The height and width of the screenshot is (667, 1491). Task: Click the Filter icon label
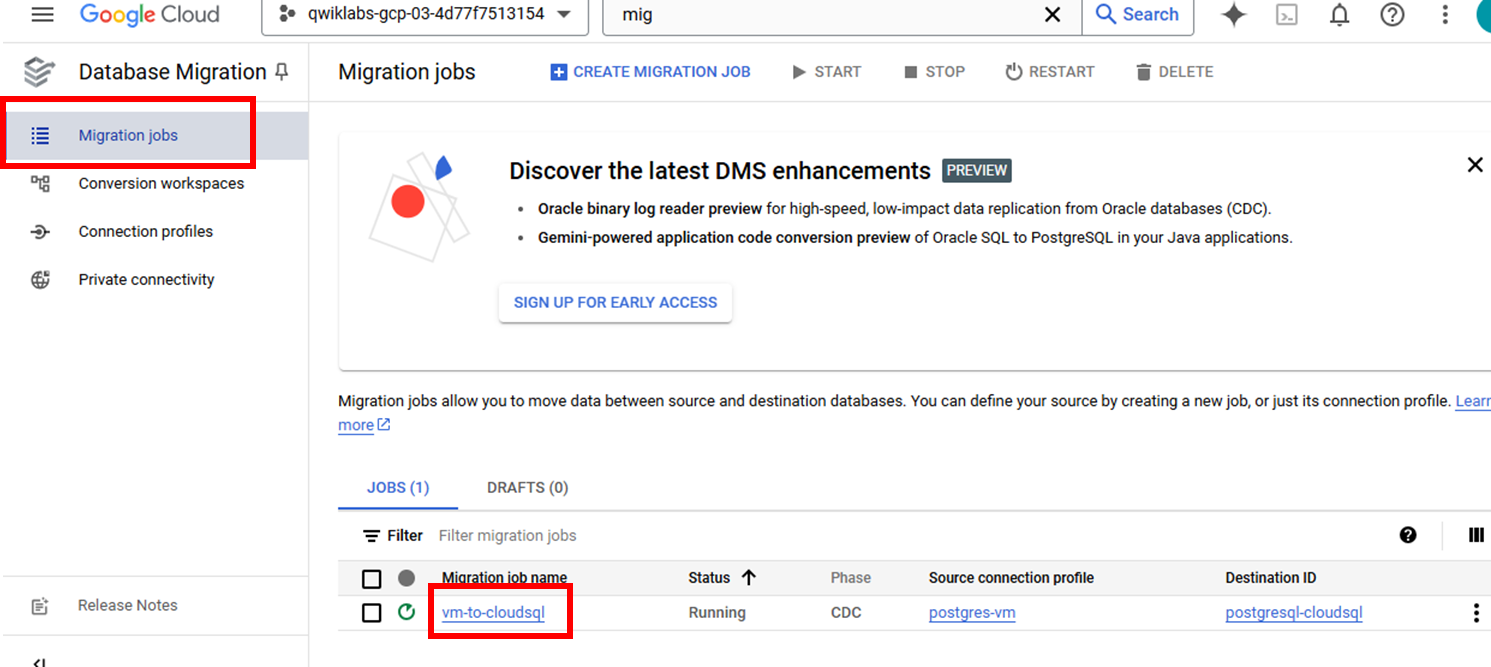393,536
